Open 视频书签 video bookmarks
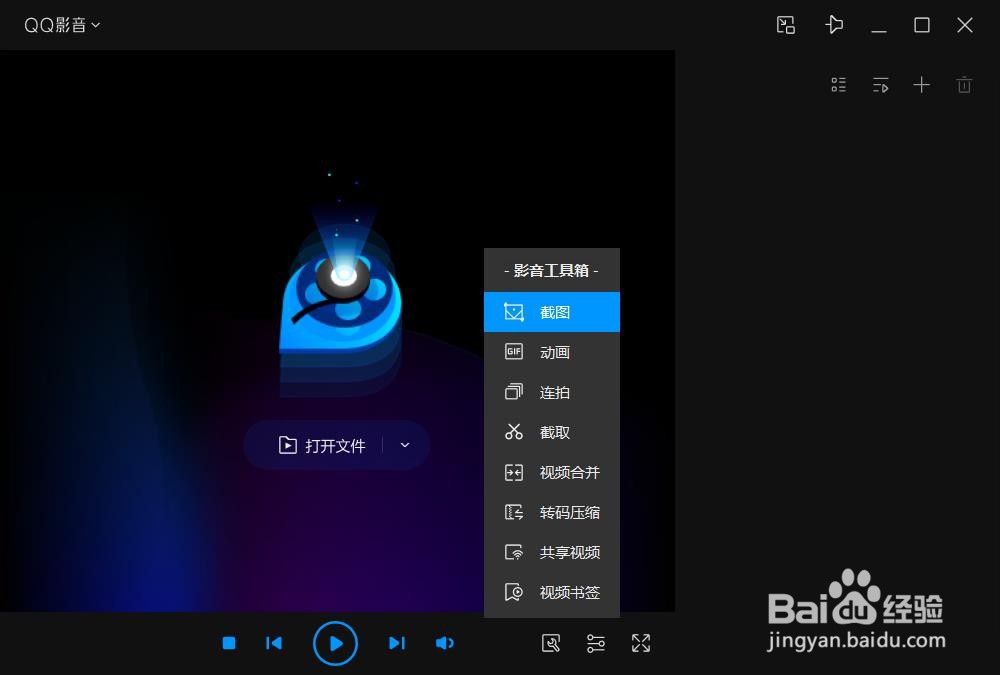 (552, 592)
